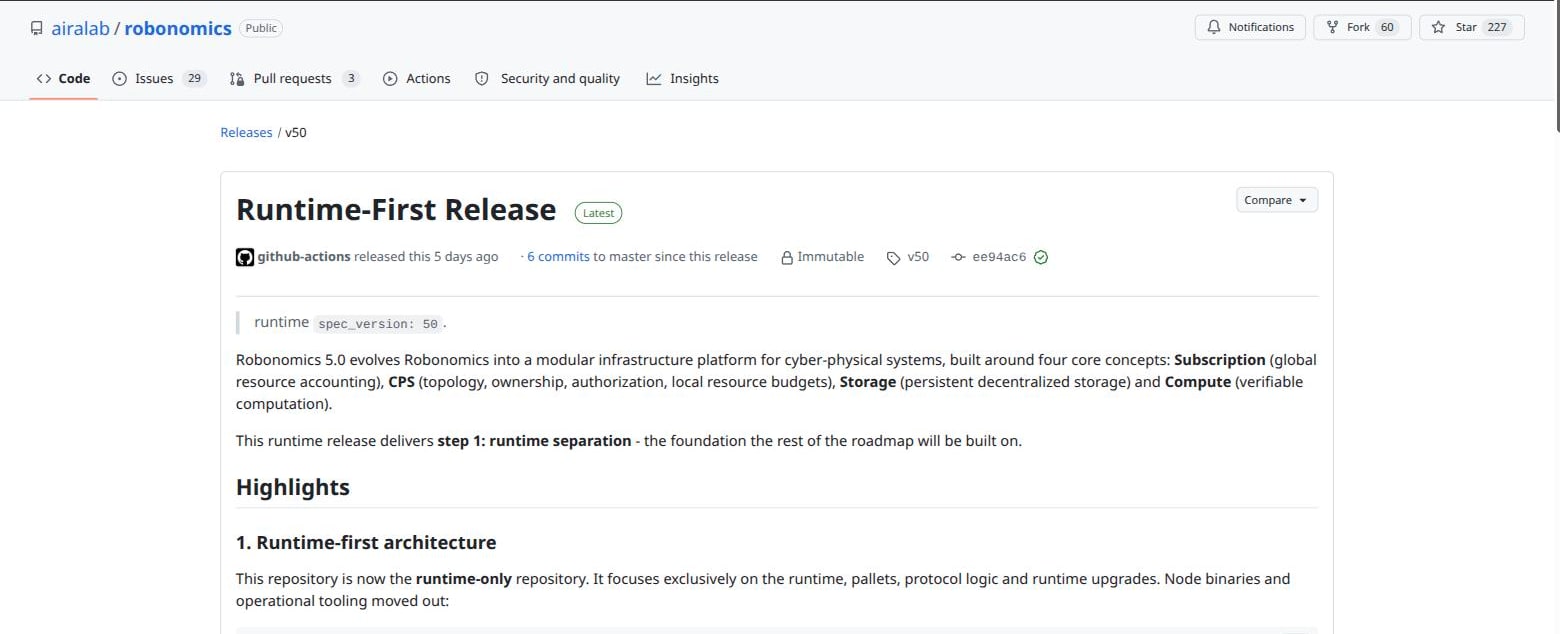1560x634 pixels.
Task: Click the v50 breadcrumb text
Action: point(296,132)
